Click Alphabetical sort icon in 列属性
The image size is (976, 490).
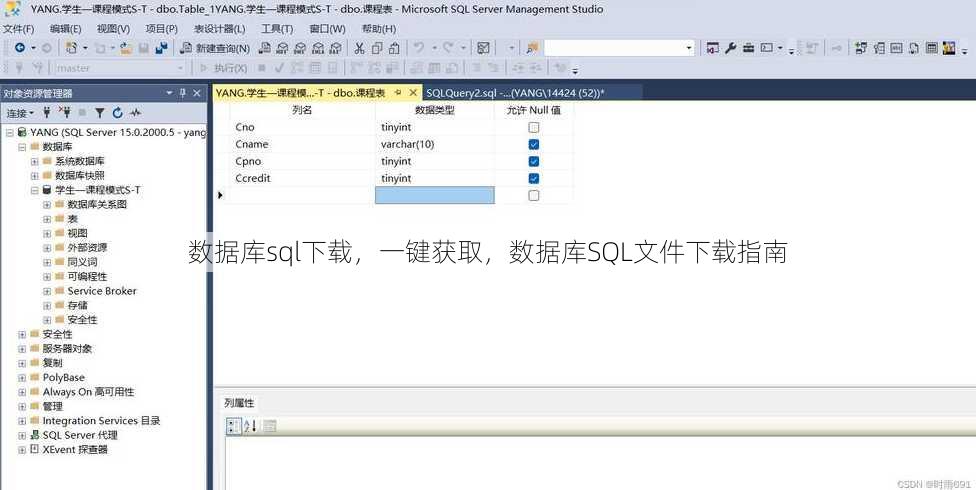250,426
